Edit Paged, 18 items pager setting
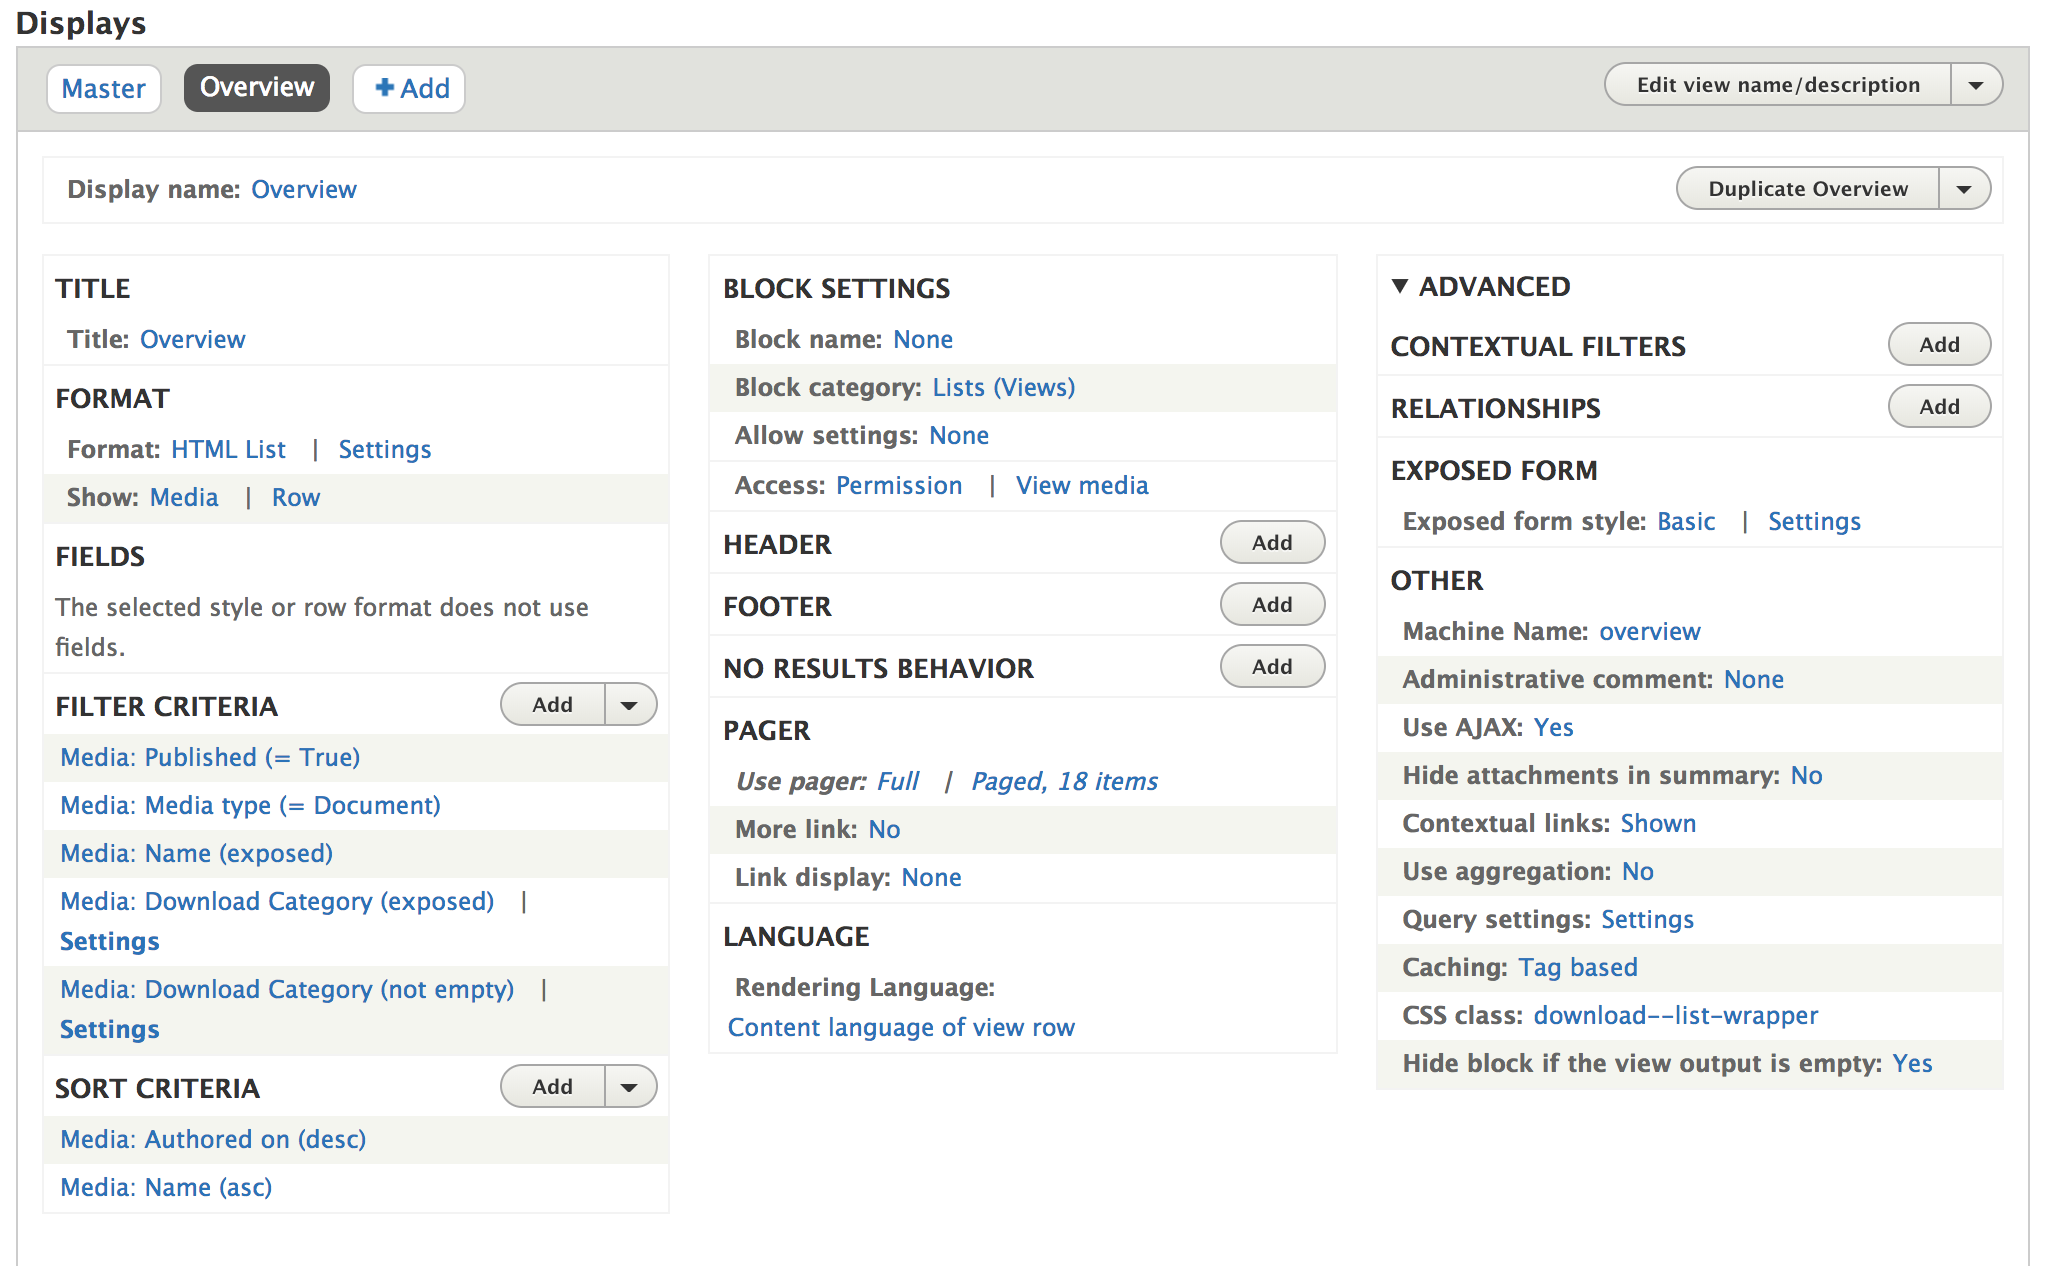This screenshot has height=1266, width=2060. (1064, 782)
